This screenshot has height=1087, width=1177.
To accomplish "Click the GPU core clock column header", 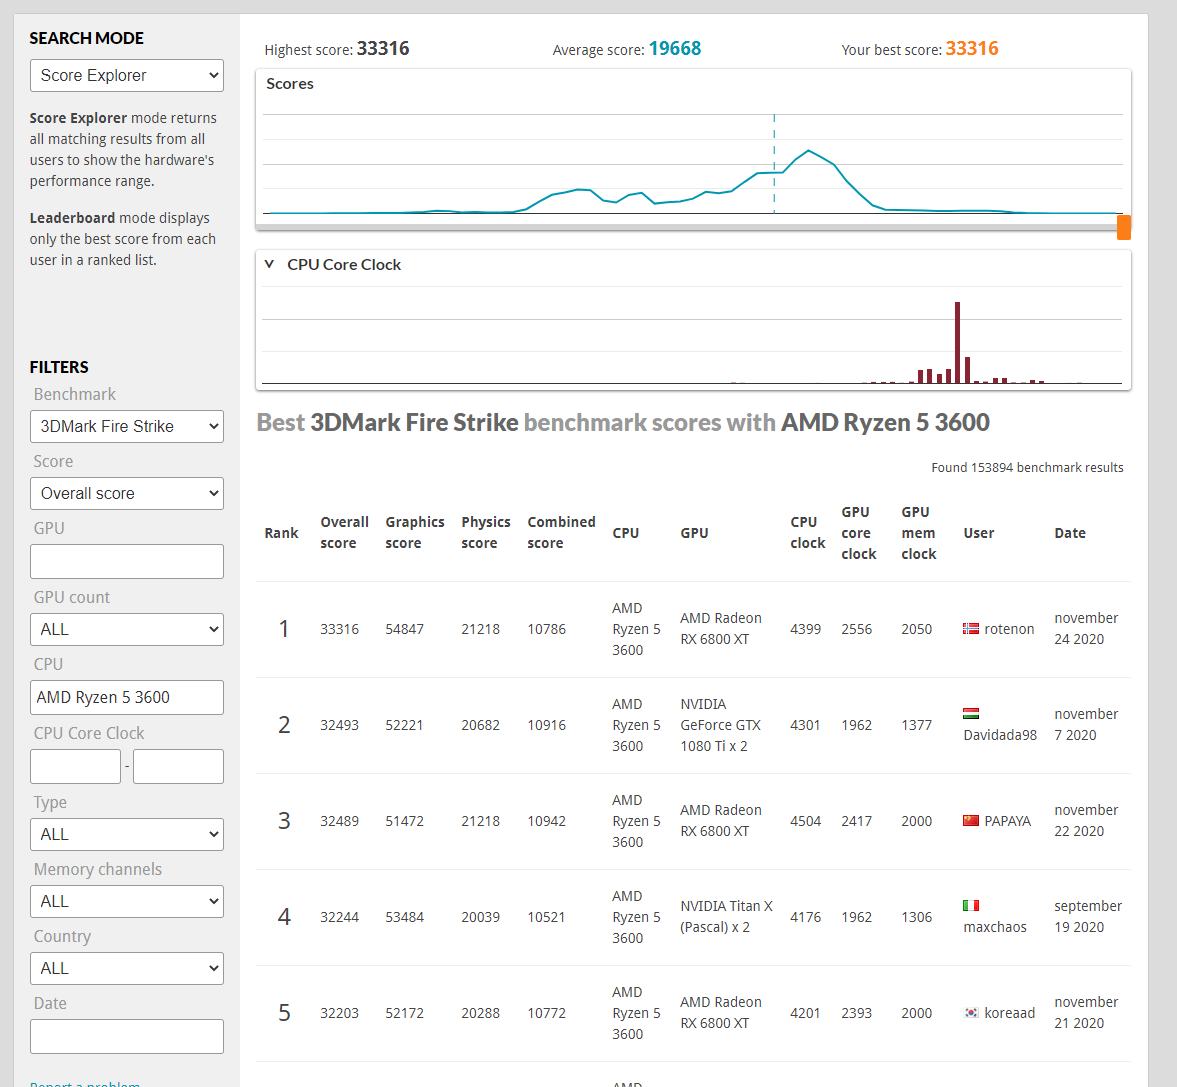I will (x=859, y=532).
